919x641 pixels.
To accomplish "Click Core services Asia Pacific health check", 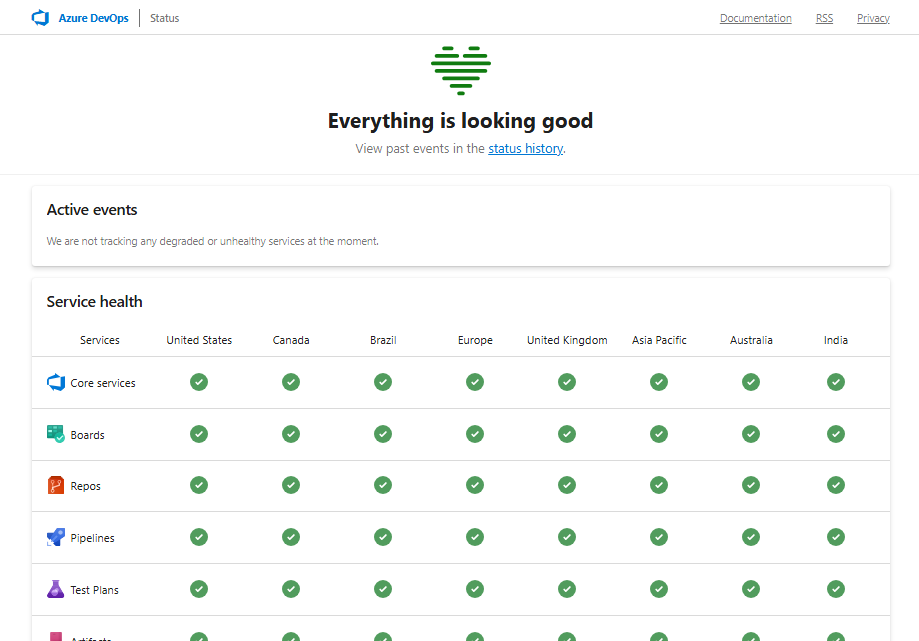I will [x=659, y=382].
